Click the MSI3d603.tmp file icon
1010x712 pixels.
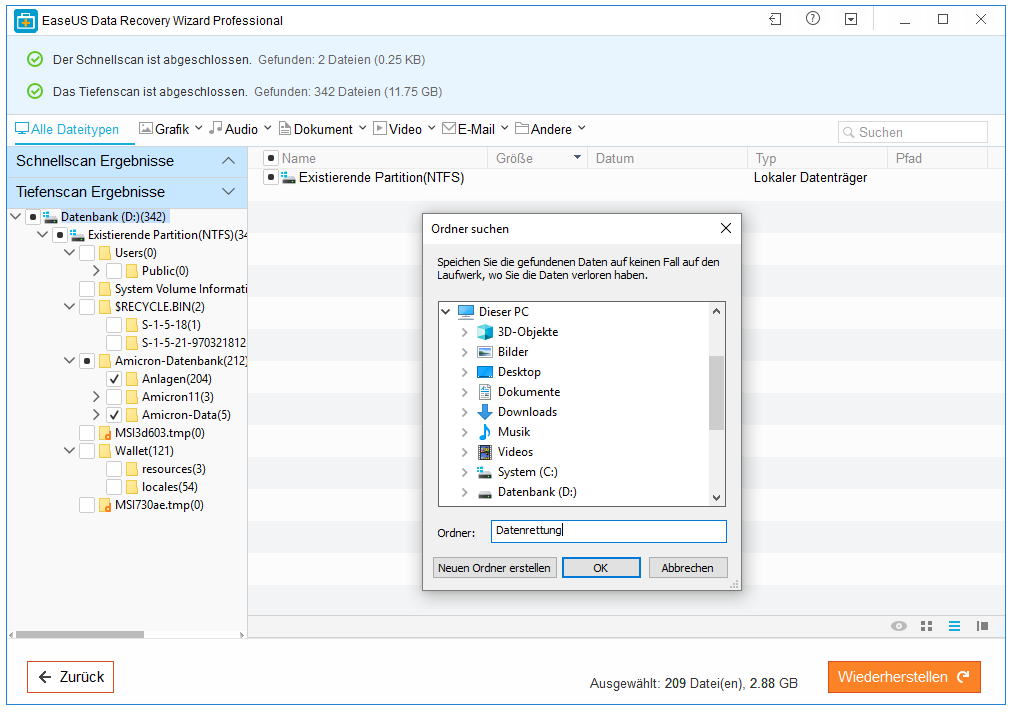(105, 433)
